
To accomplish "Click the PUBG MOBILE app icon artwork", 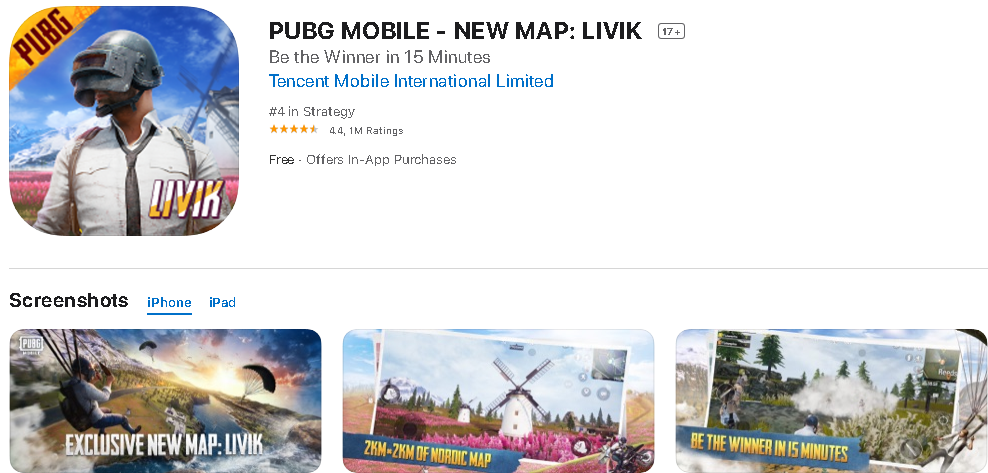I will coord(124,121).
